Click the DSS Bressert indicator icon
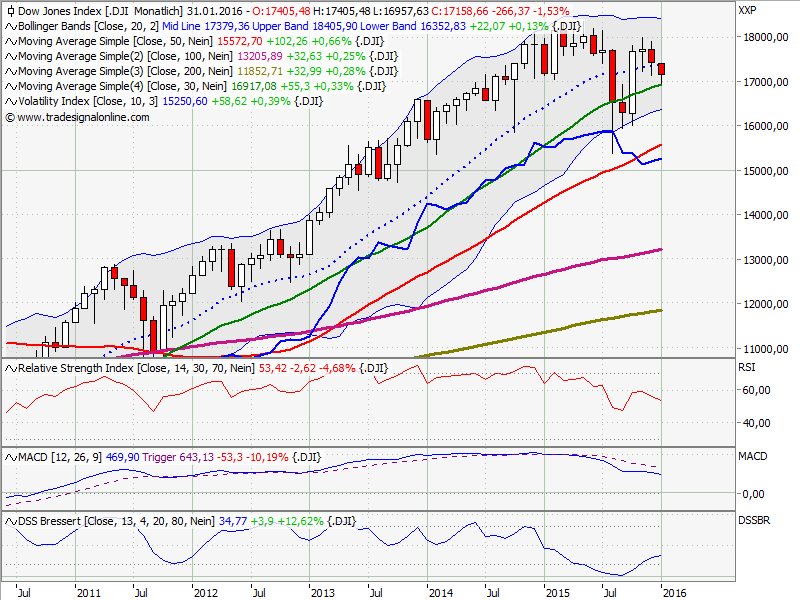This screenshot has height=600, width=800. (11, 521)
